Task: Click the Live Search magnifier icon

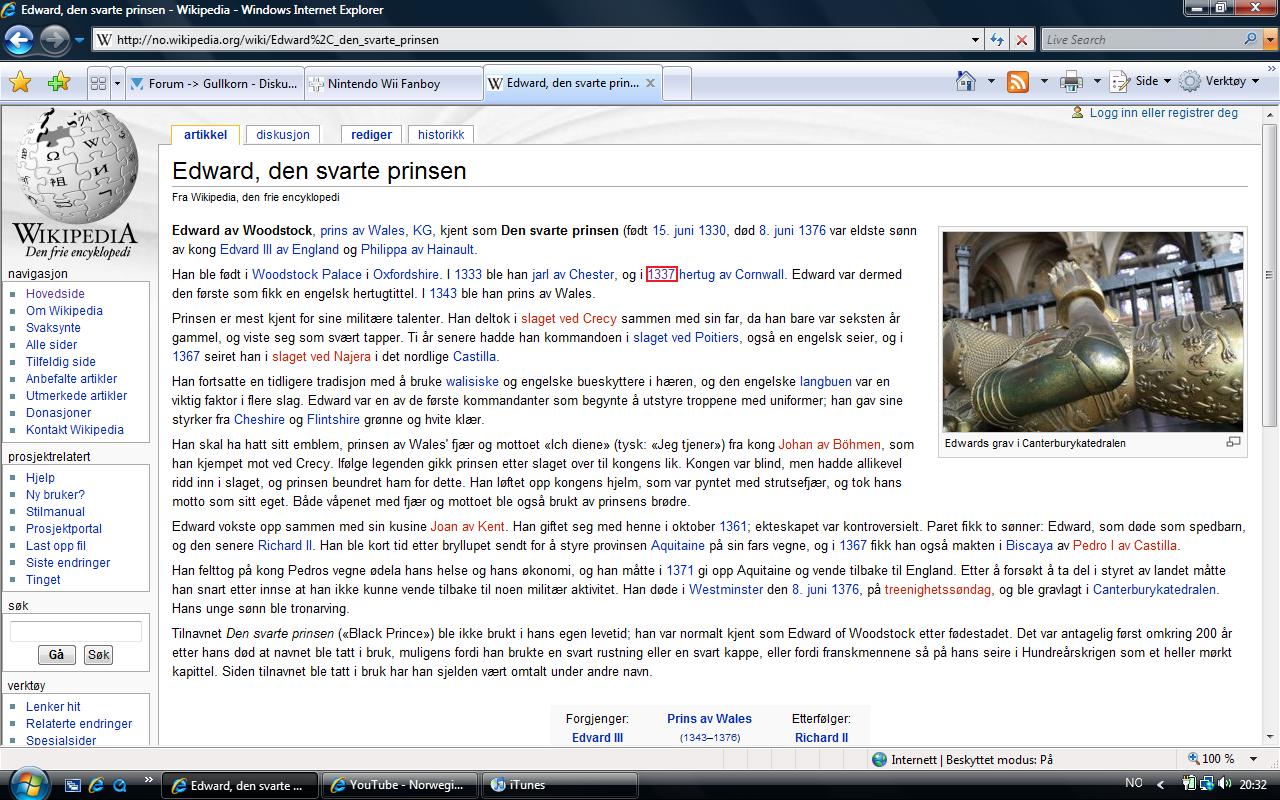Action: click(1251, 40)
